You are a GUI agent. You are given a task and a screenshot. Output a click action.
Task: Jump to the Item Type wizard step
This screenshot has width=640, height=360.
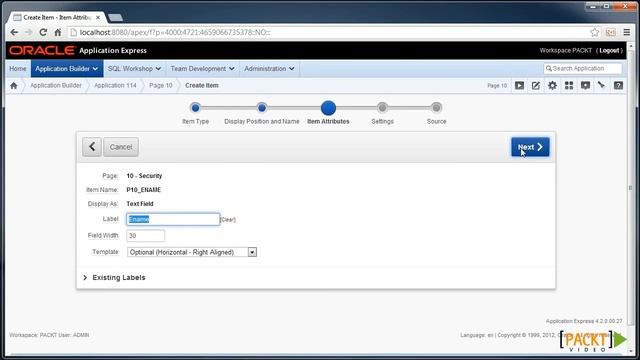[195, 108]
